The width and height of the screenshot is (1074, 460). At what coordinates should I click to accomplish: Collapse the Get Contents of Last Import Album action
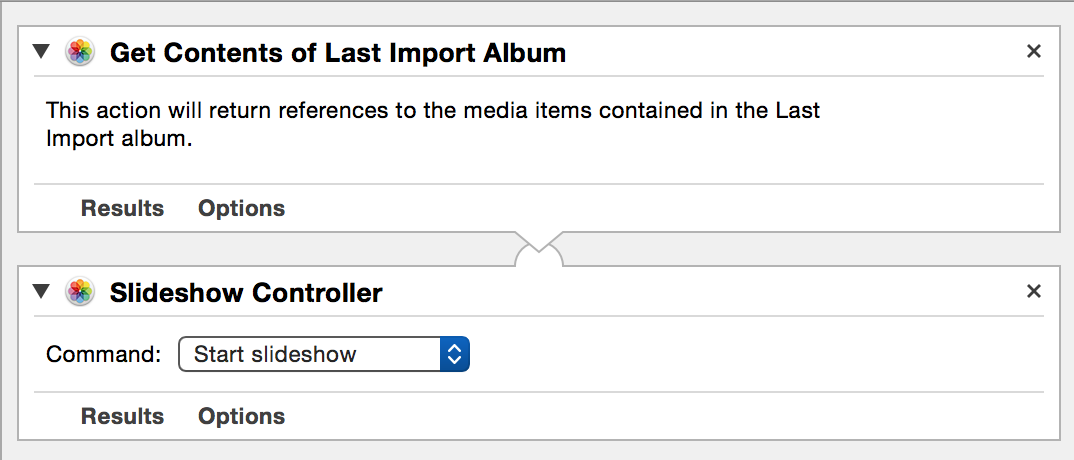(x=42, y=52)
